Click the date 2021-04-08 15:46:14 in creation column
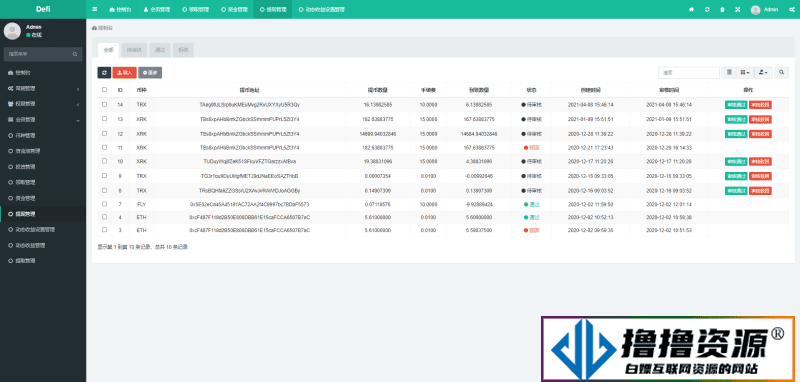The height and width of the screenshot is (382, 800). point(590,105)
